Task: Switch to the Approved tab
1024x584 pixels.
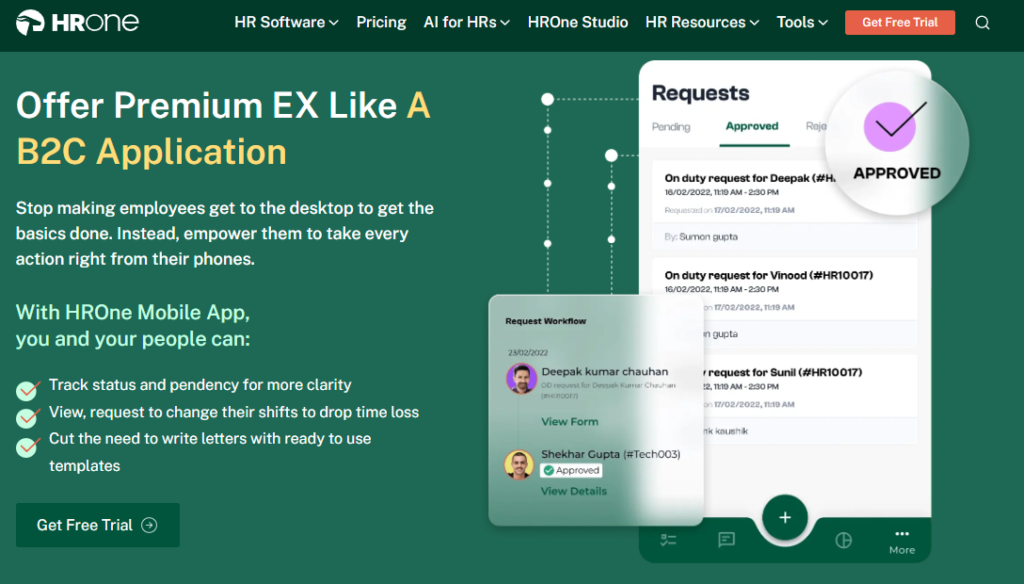Action: click(752, 126)
